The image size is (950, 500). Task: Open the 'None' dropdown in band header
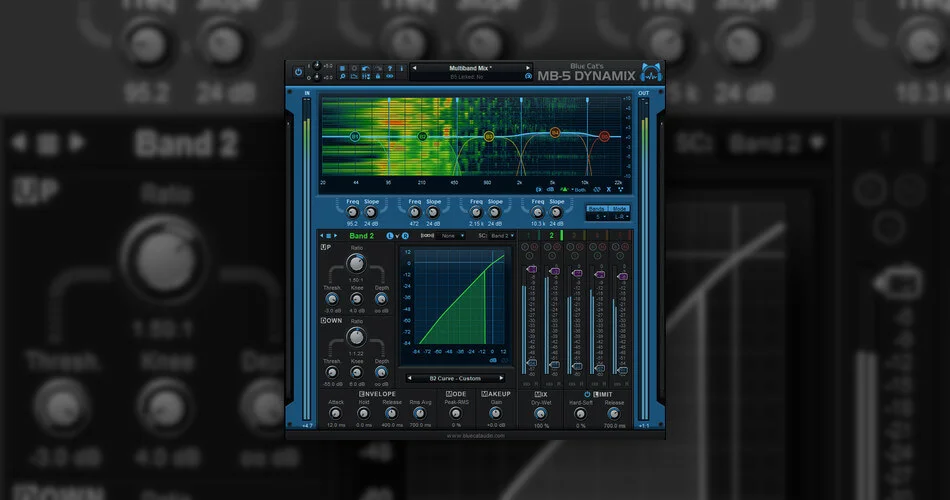452,236
